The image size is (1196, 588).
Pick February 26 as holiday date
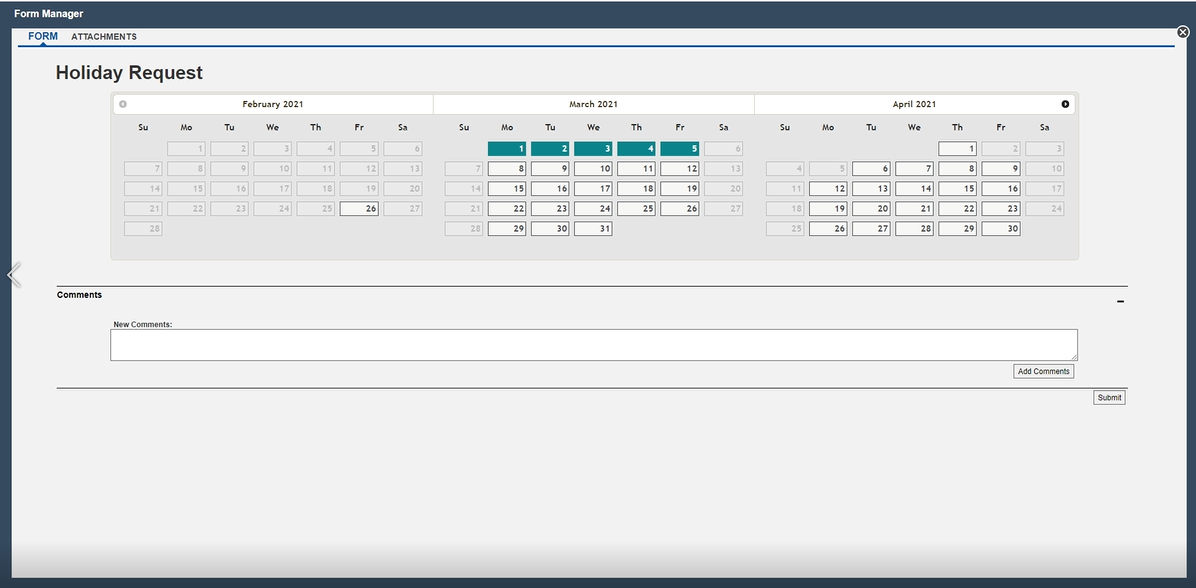(x=359, y=209)
